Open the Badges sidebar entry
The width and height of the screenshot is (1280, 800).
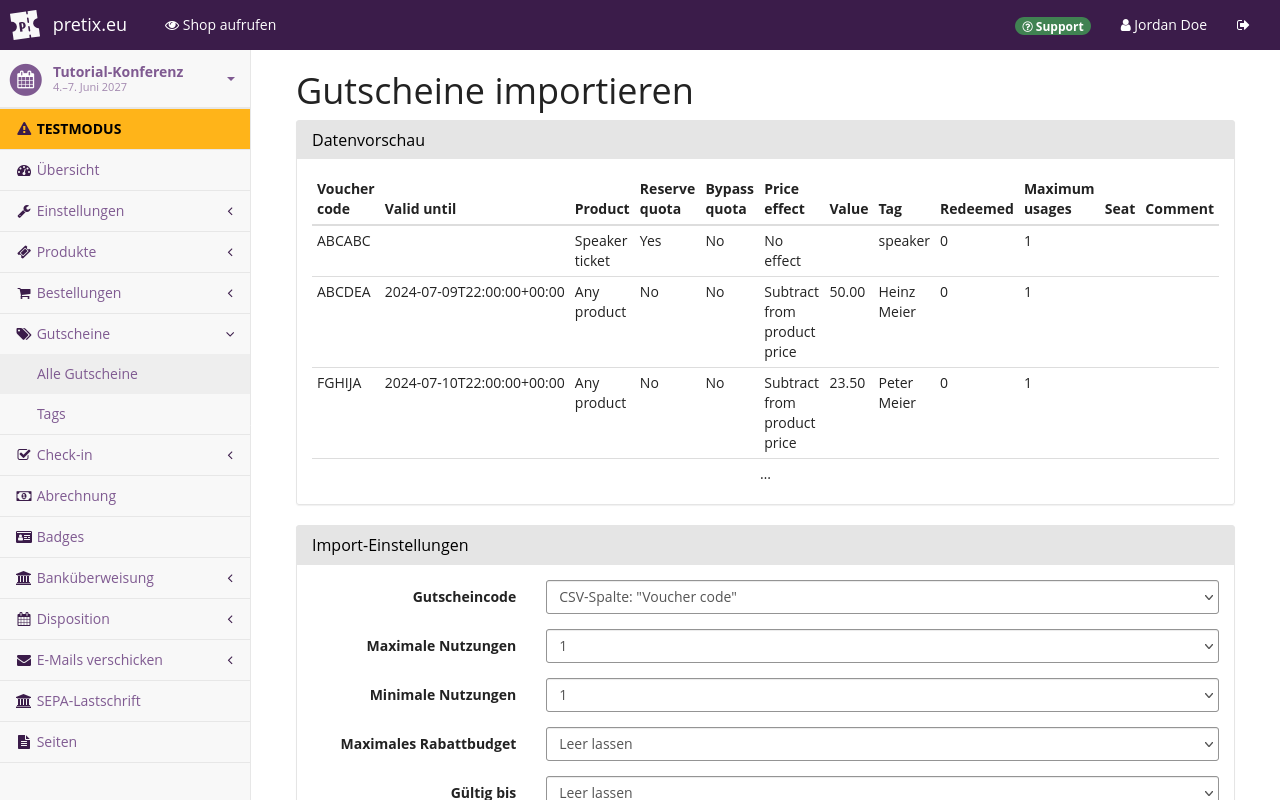click(x=125, y=537)
